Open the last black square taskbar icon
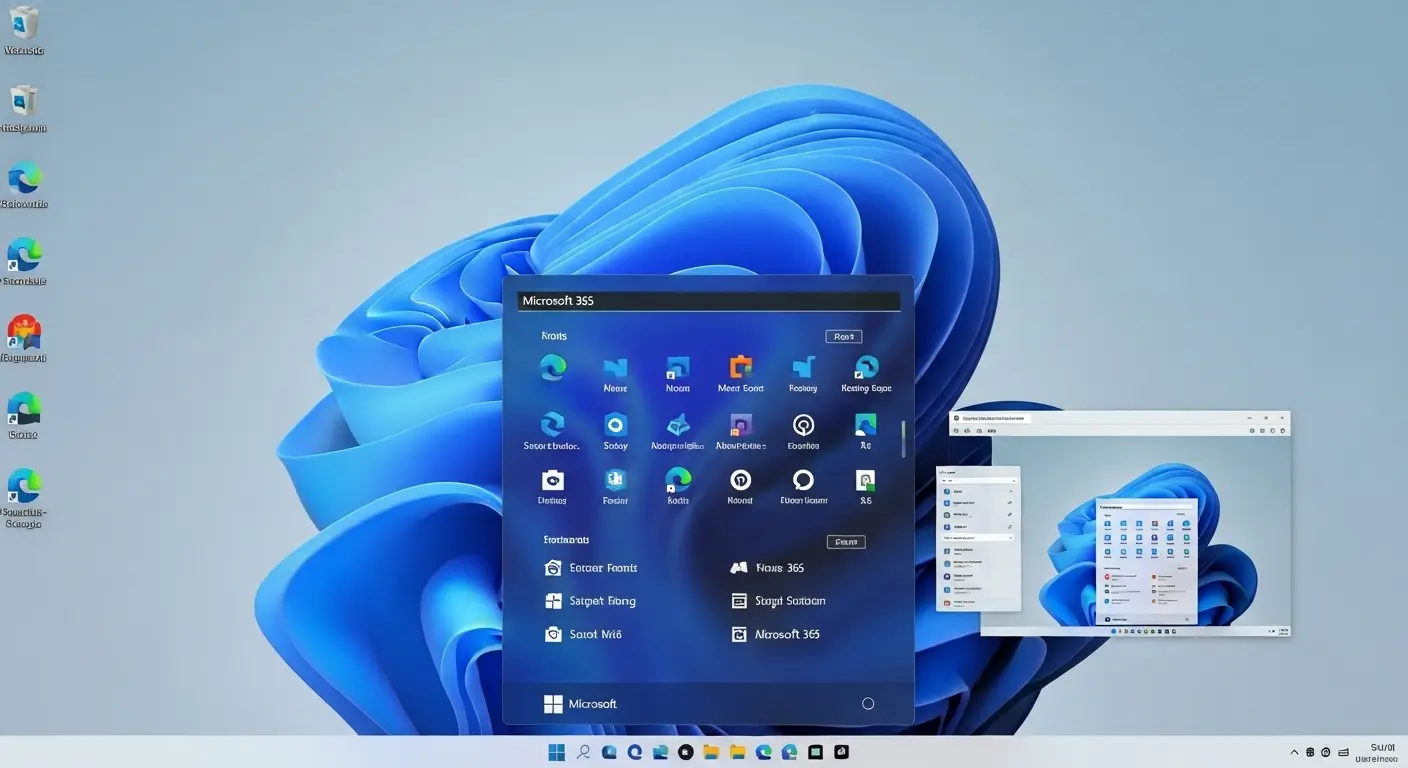 point(842,752)
